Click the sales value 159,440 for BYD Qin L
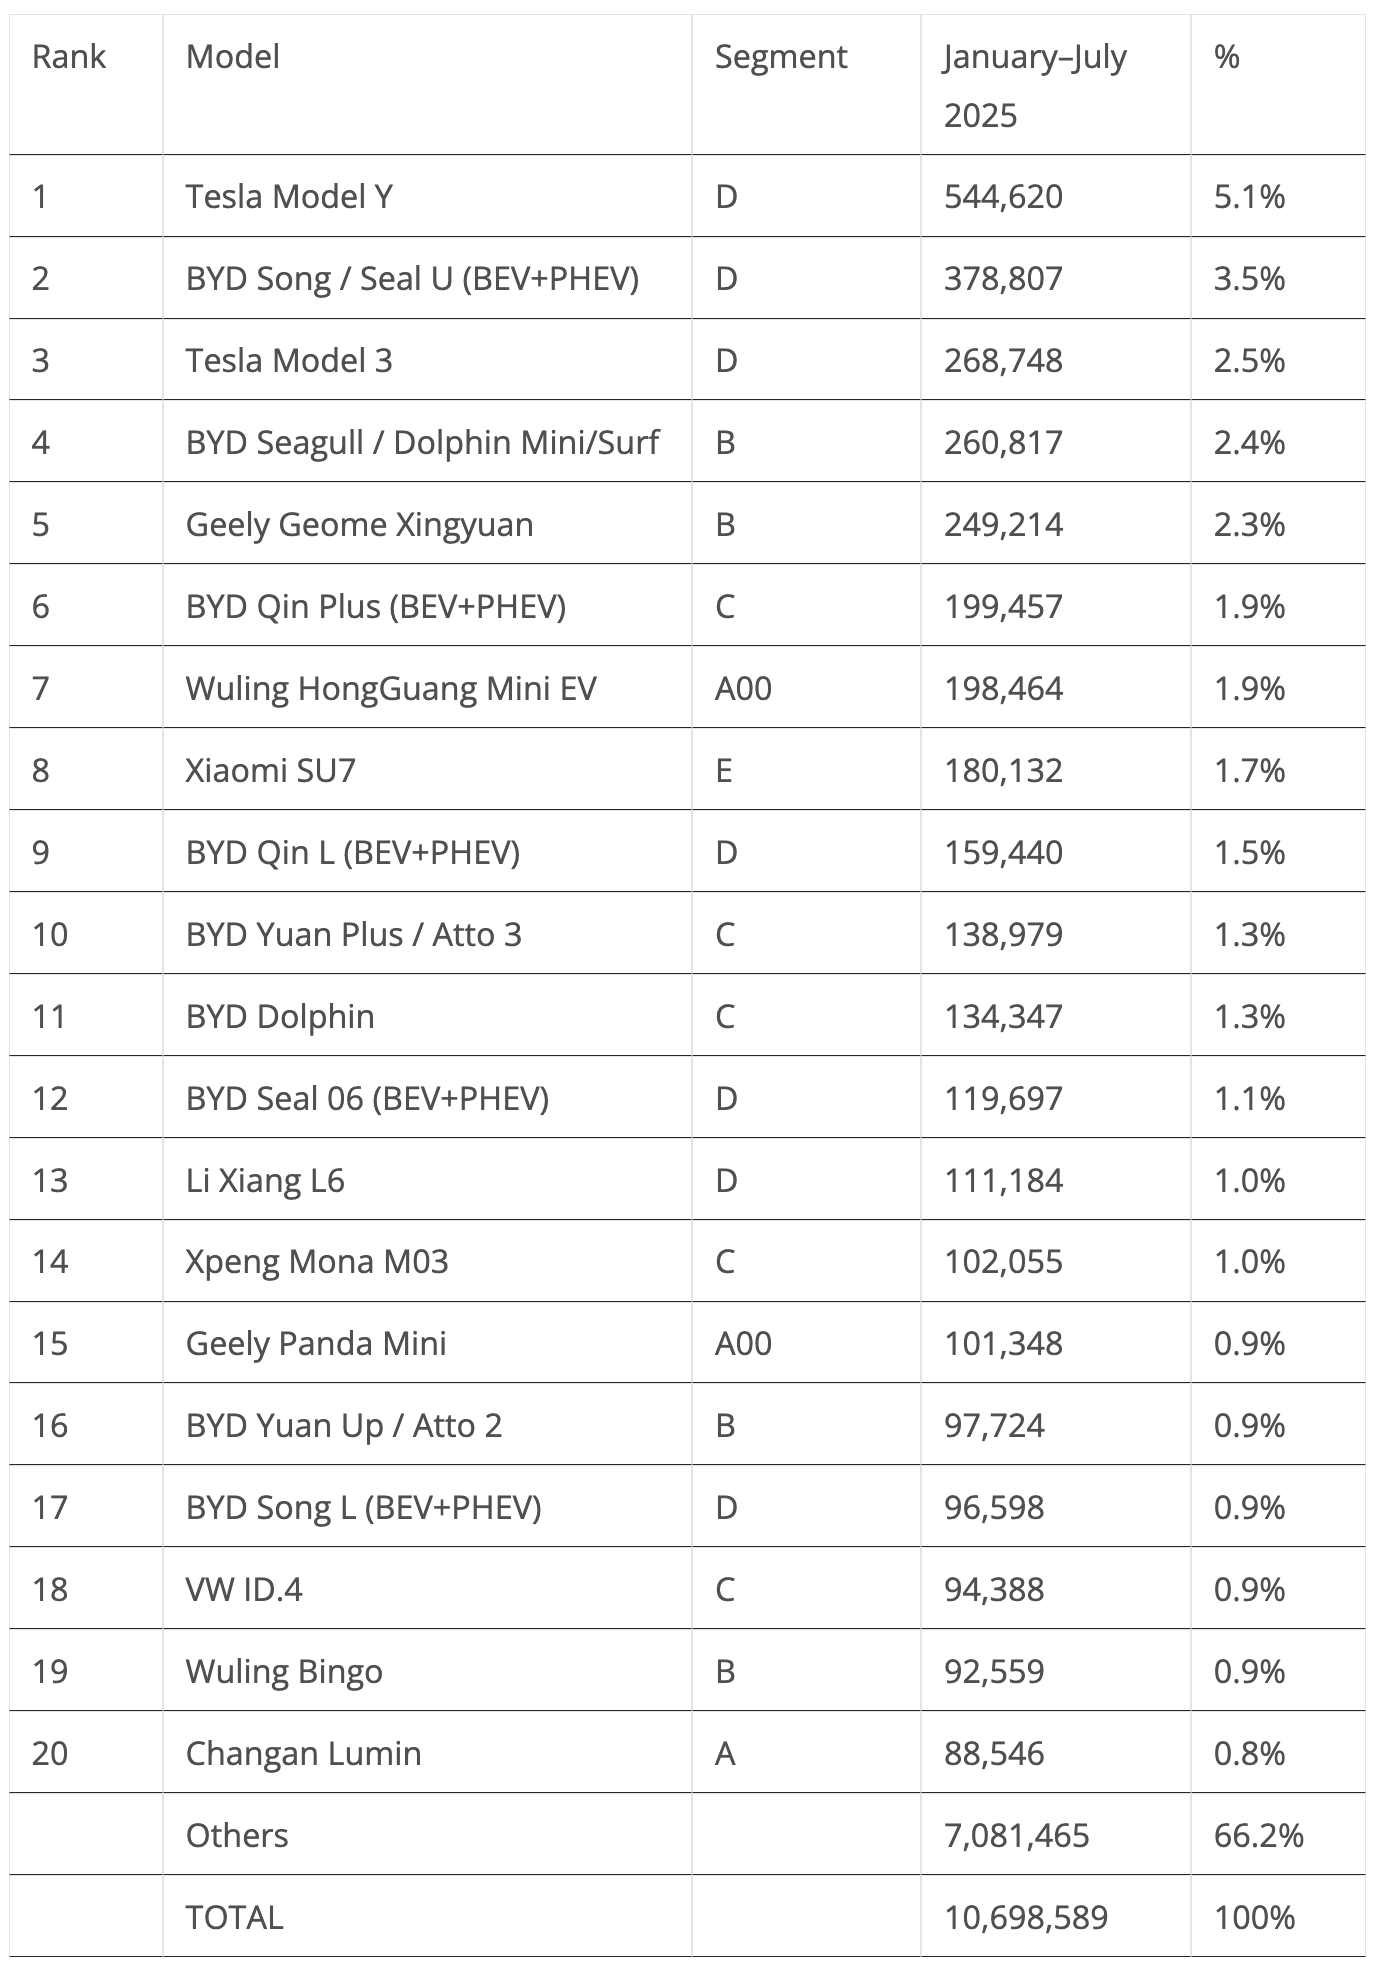The height and width of the screenshot is (1969, 1377). [x=1003, y=853]
